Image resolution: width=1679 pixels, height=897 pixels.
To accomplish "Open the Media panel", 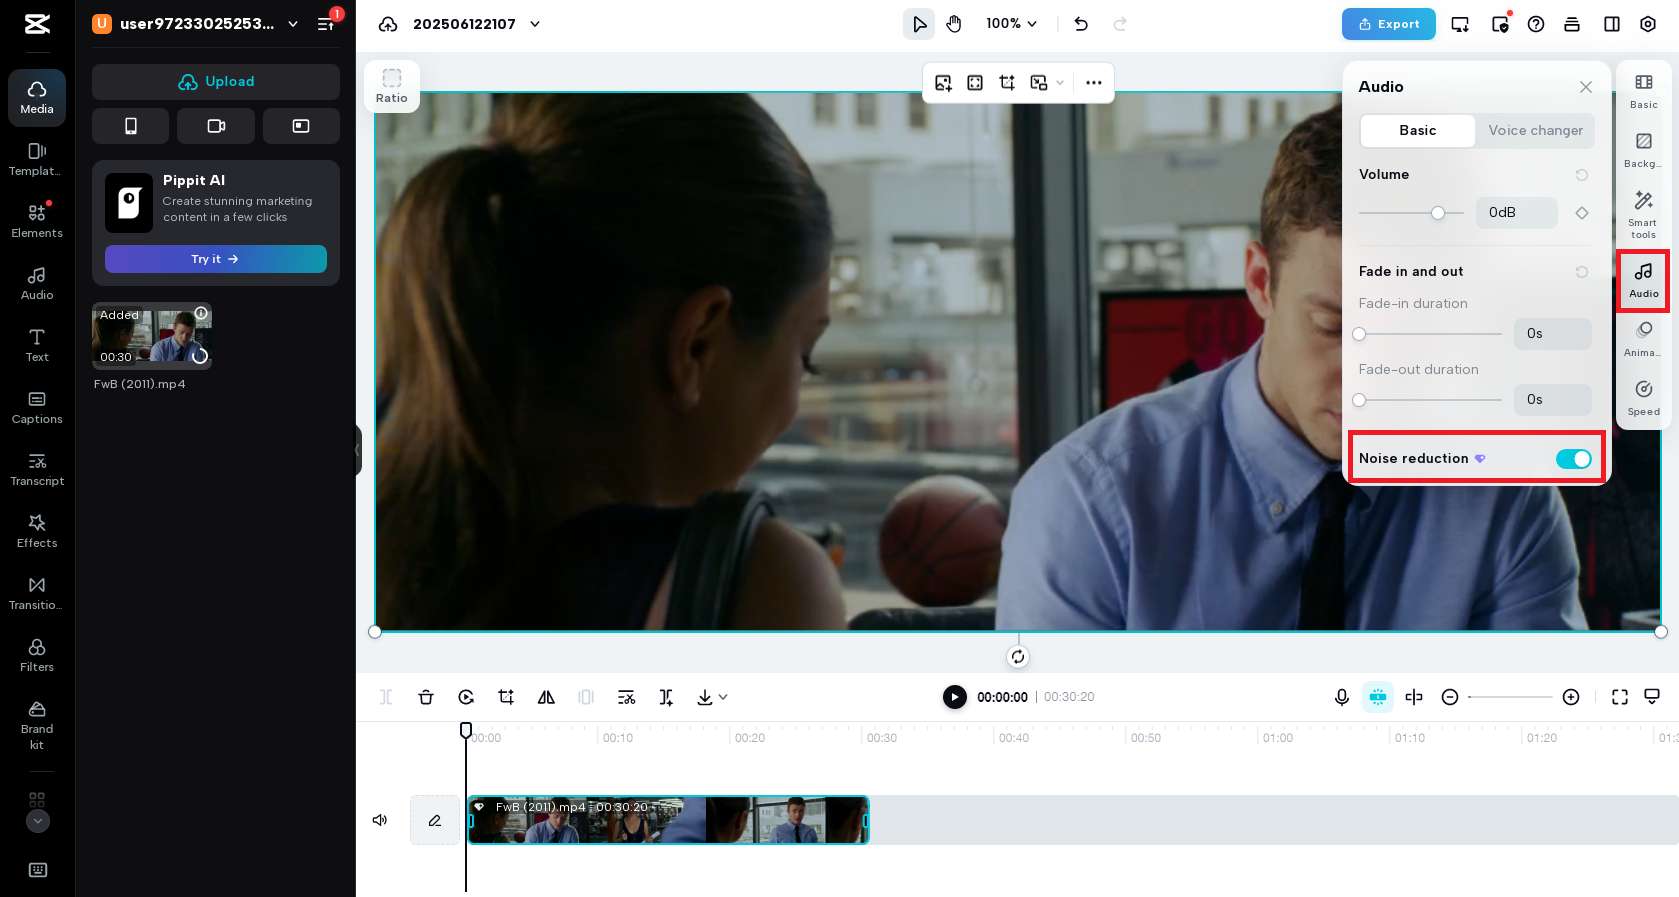I will [x=37, y=97].
